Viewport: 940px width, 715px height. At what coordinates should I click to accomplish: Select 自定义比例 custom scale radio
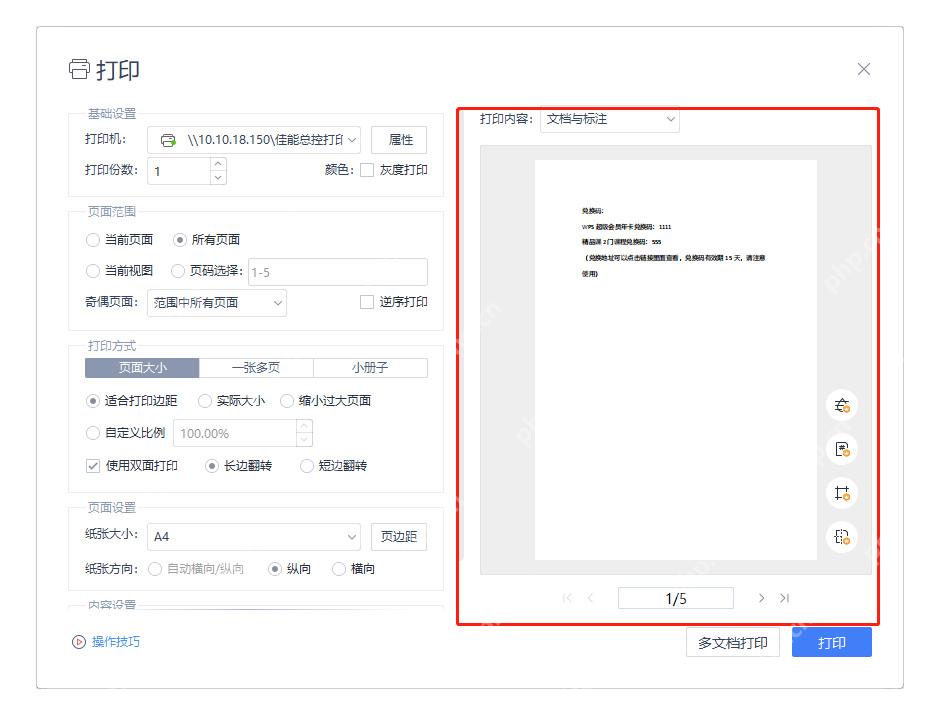[x=93, y=433]
